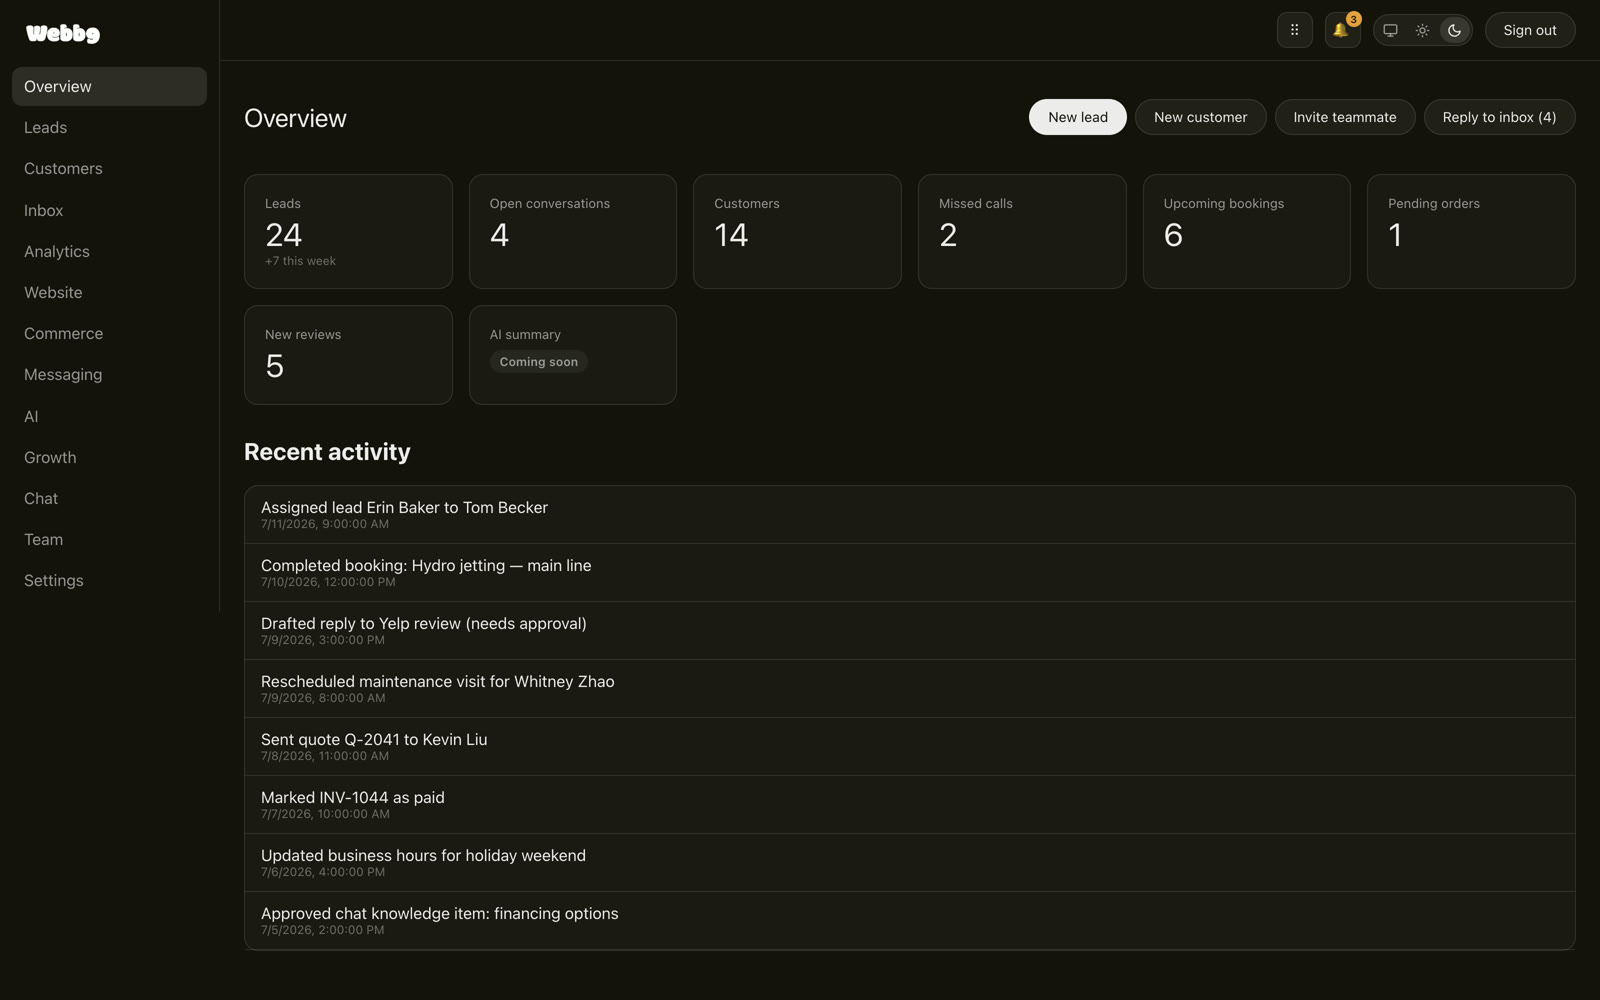Open 'Marked INV-1044 as paid' entry
This screenshot has height=1000, width=1600.
click(x=909, y=805)
